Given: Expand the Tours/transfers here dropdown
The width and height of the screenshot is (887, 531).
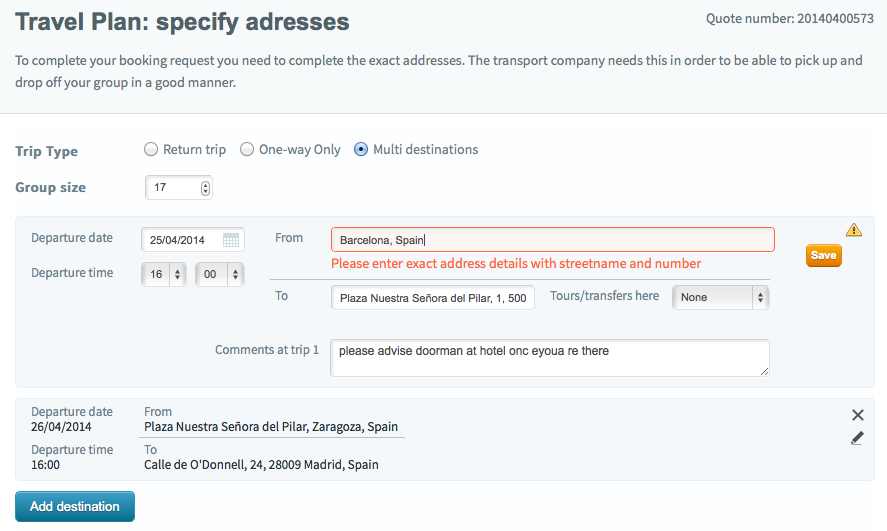Looking at the screenshot, I should click(720, 297).
